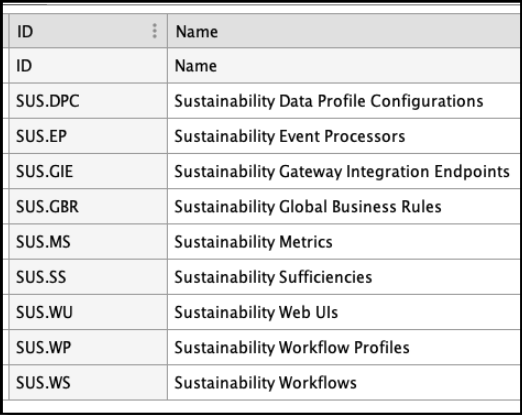Click the ID column header

[88, 31]
